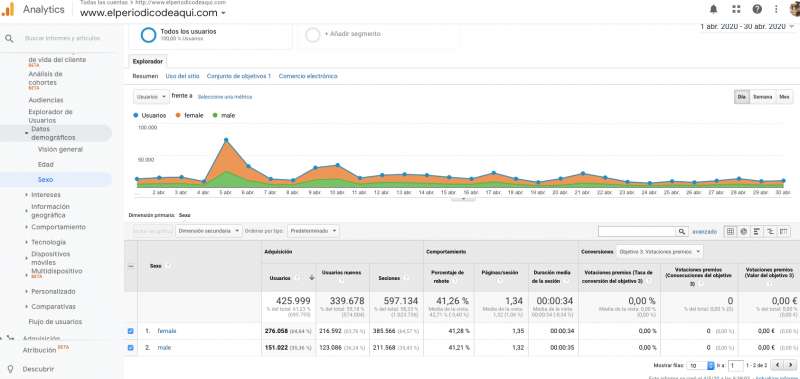Click help icon beside Sesiones header
Viewport: 800px width, 379px height.
407,278
